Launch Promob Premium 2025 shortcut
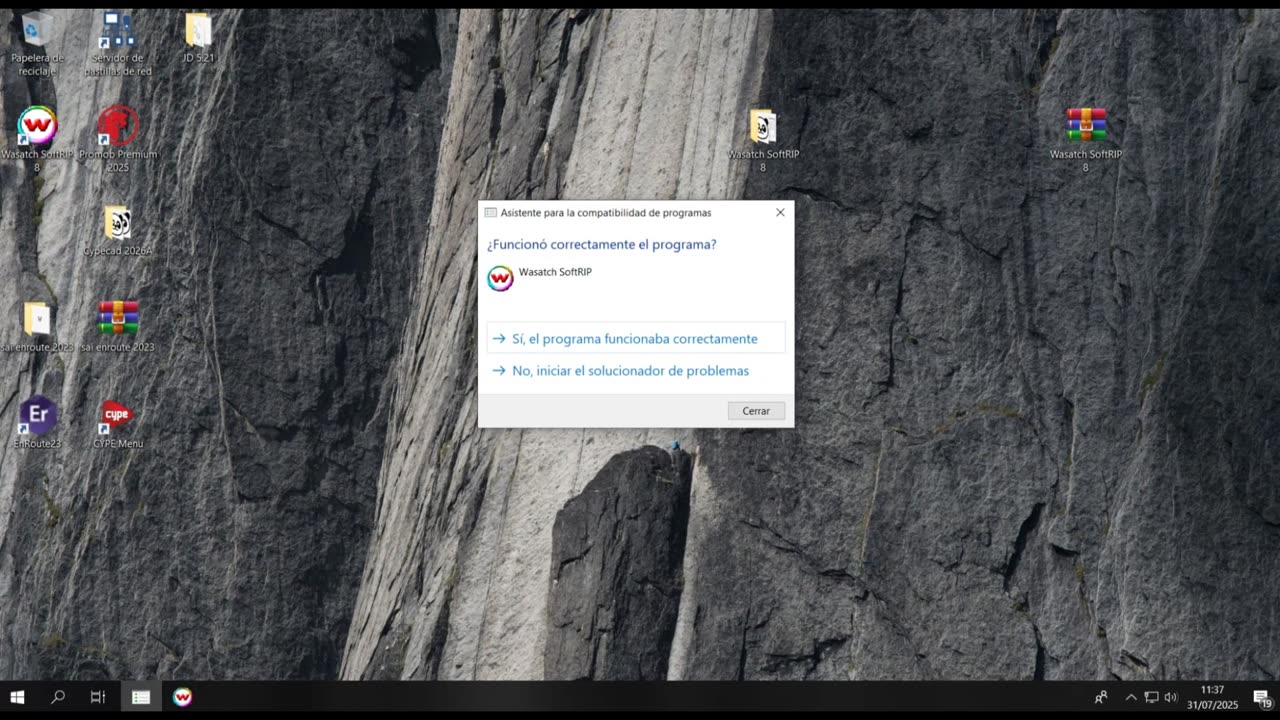The width and height of the screenshot is (1280, 720). pyautogui.click(x=118, y=139)
